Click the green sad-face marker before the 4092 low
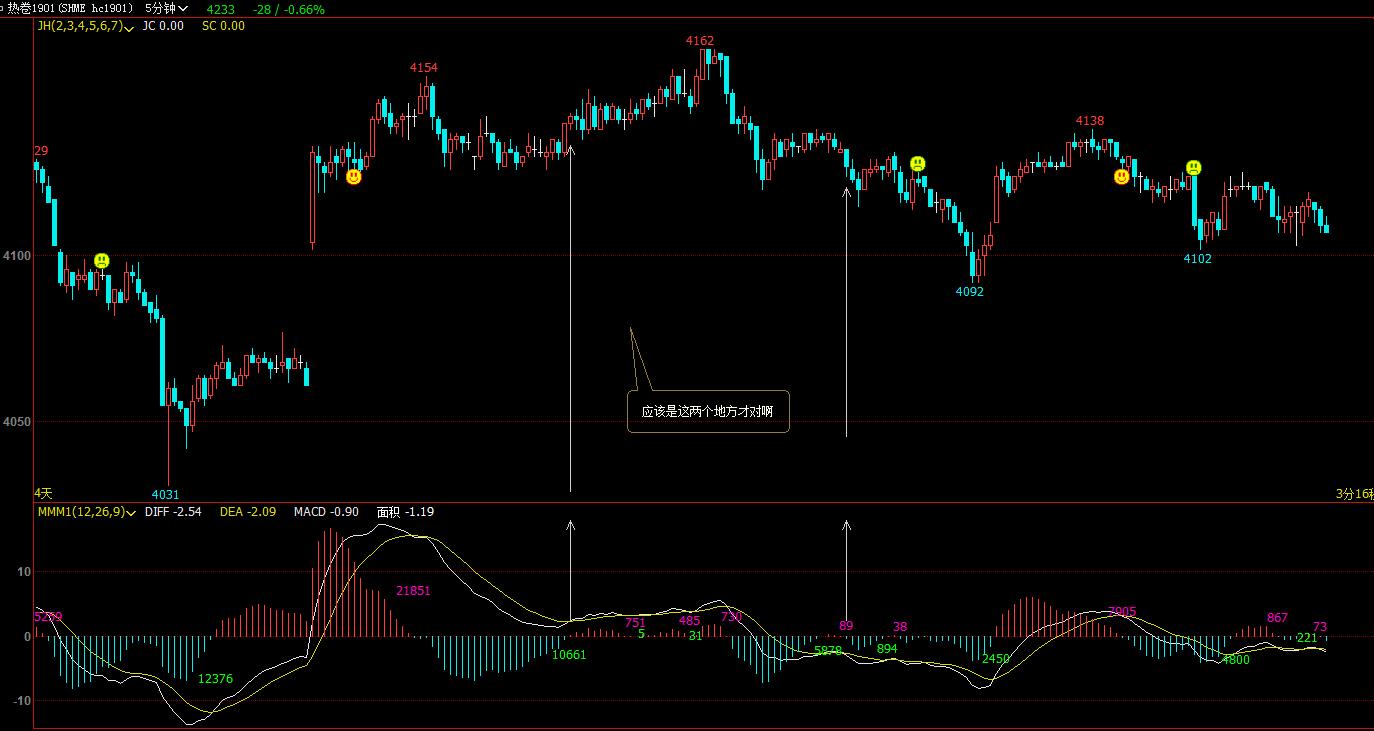The width and height of the screenshot is (1374, 731). click(917, 163)
